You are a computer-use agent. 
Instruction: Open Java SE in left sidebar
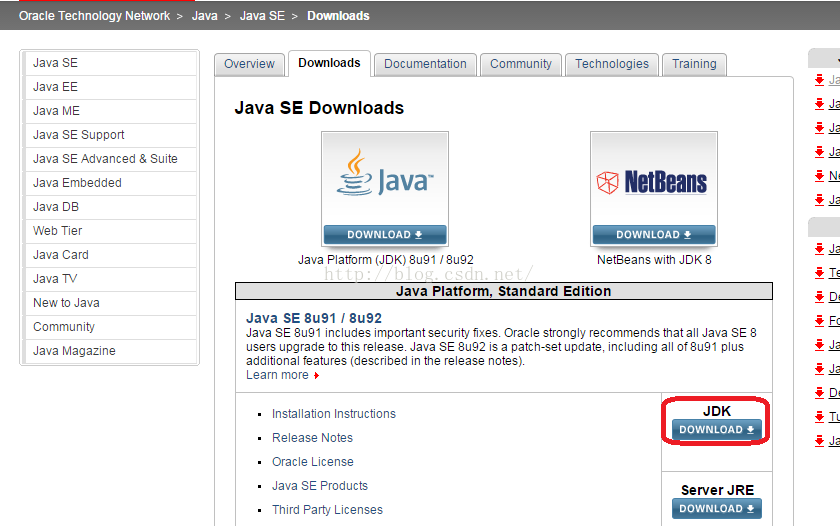(110, 63)
